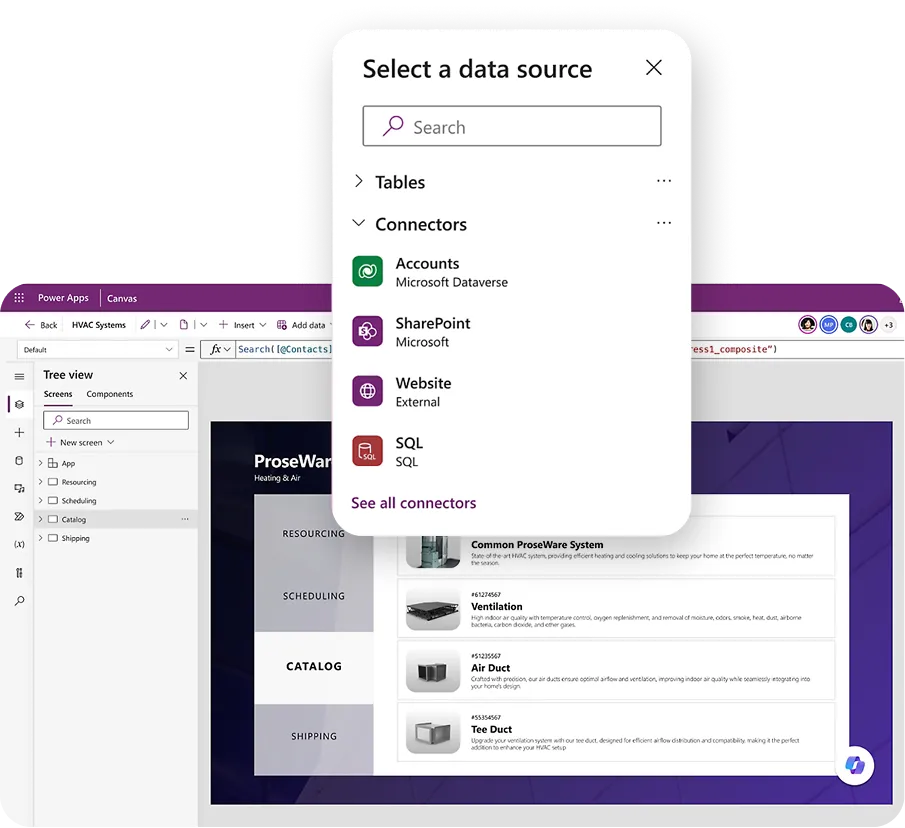Select the SharePoint connector icon
Viewport: 905px width, 828px height.
pyautogui.click(x=367, y=331)
